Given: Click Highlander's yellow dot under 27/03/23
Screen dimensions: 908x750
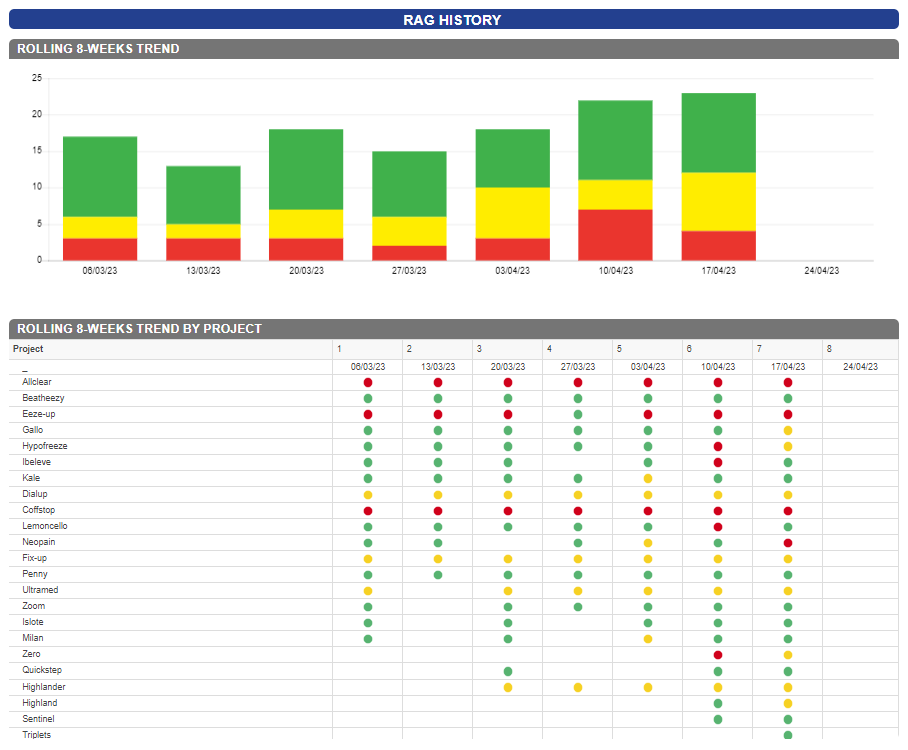Looking at the screenshot, I should pyautogui.click(x=578, y=688).
